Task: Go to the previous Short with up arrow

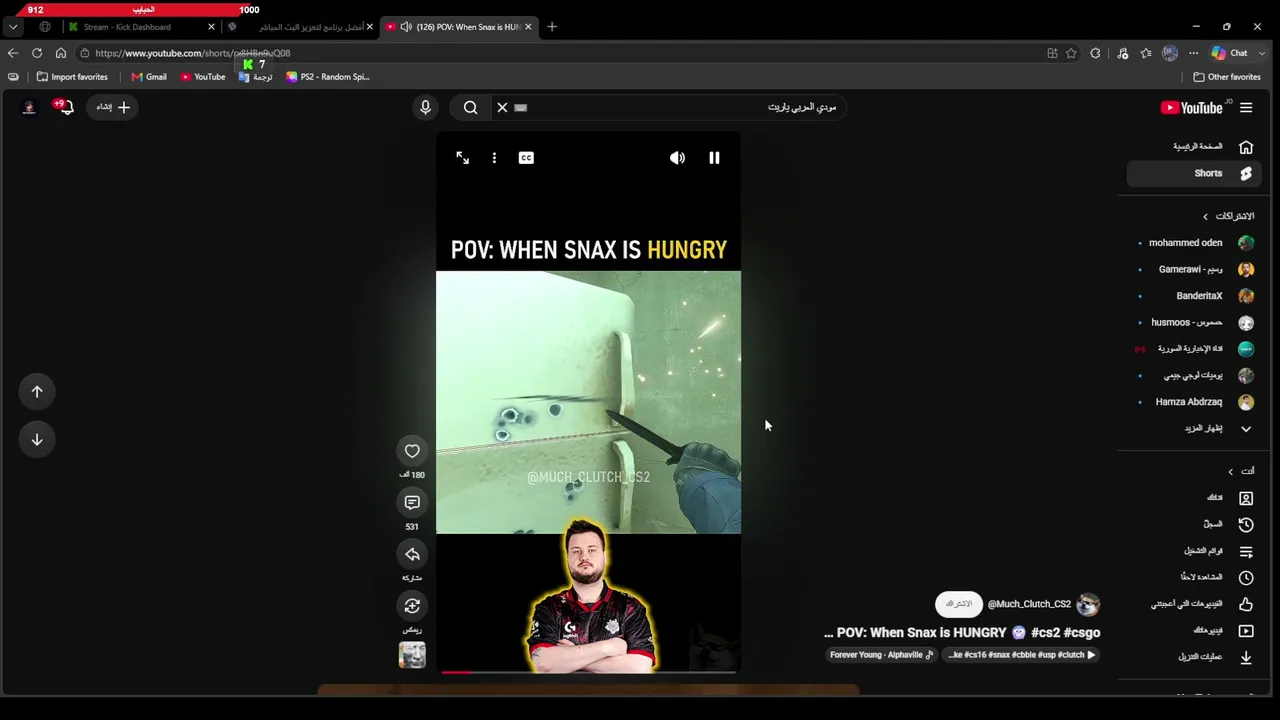Action: pyautogui.click(x=37, y=392)
